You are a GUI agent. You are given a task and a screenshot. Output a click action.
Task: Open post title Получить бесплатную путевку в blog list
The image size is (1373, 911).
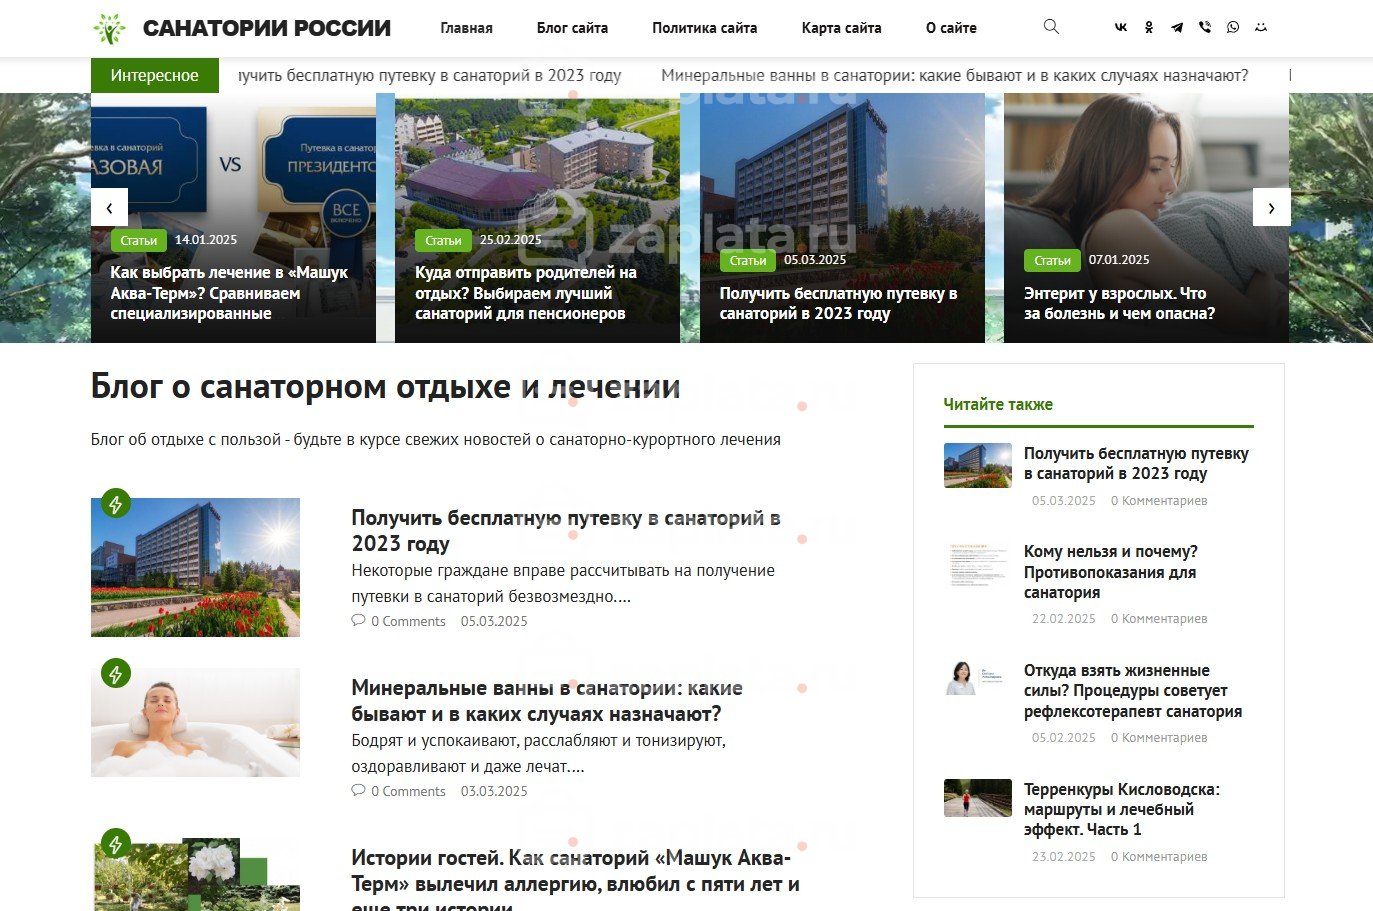pos(566,531)
